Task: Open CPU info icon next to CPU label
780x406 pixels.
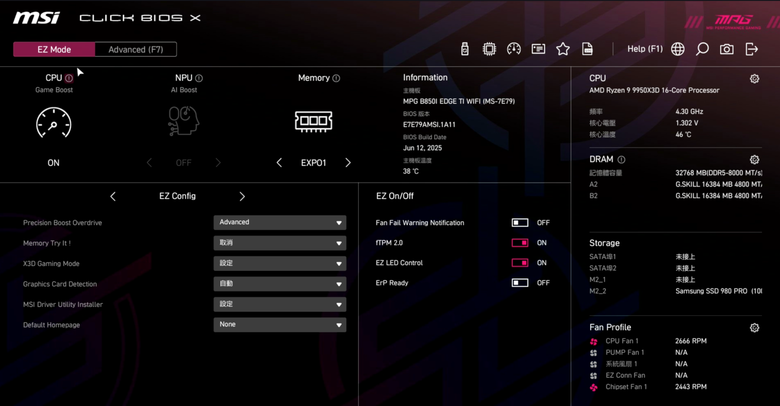Action: (69, 78)
